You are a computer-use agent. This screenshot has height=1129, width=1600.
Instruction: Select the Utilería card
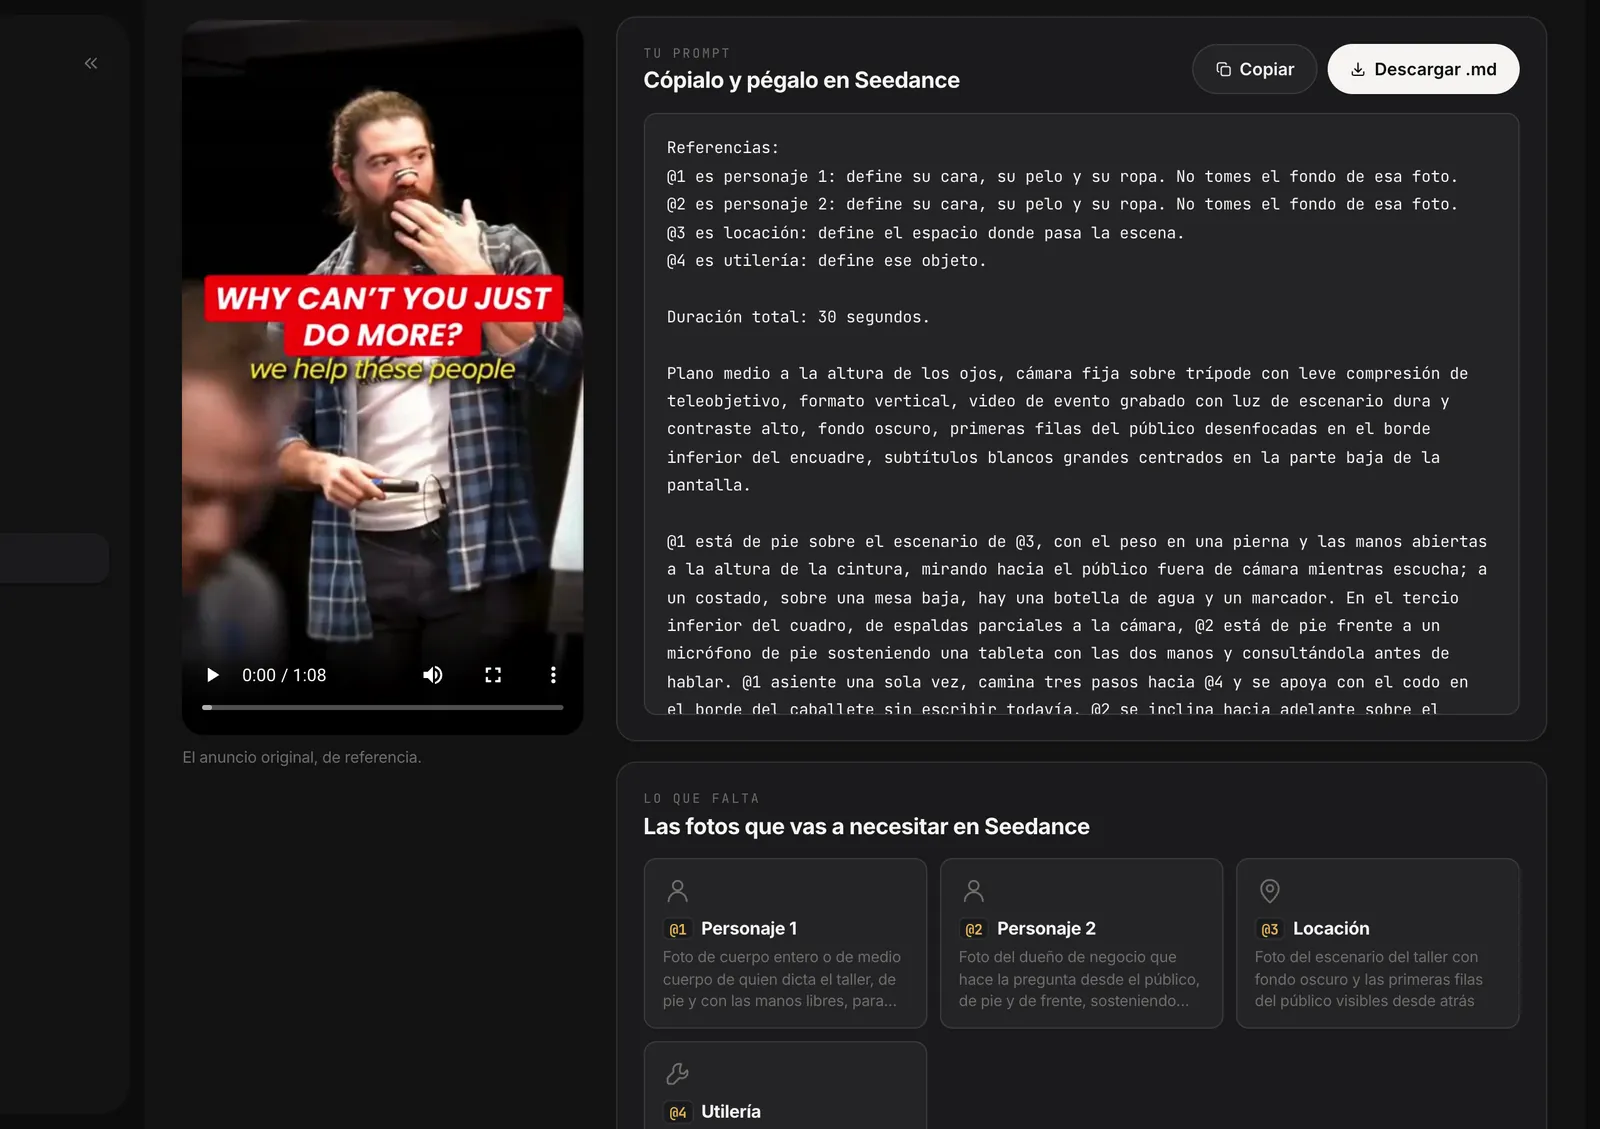785,1086
